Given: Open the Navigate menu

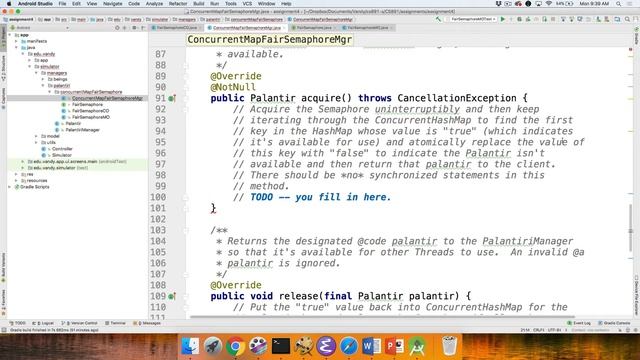Looking at the screenshot, I should 113,4.
